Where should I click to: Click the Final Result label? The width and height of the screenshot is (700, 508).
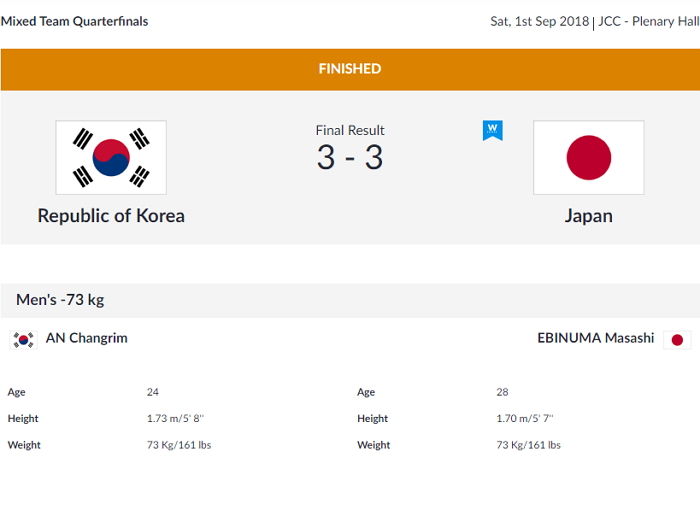(350, 130)
